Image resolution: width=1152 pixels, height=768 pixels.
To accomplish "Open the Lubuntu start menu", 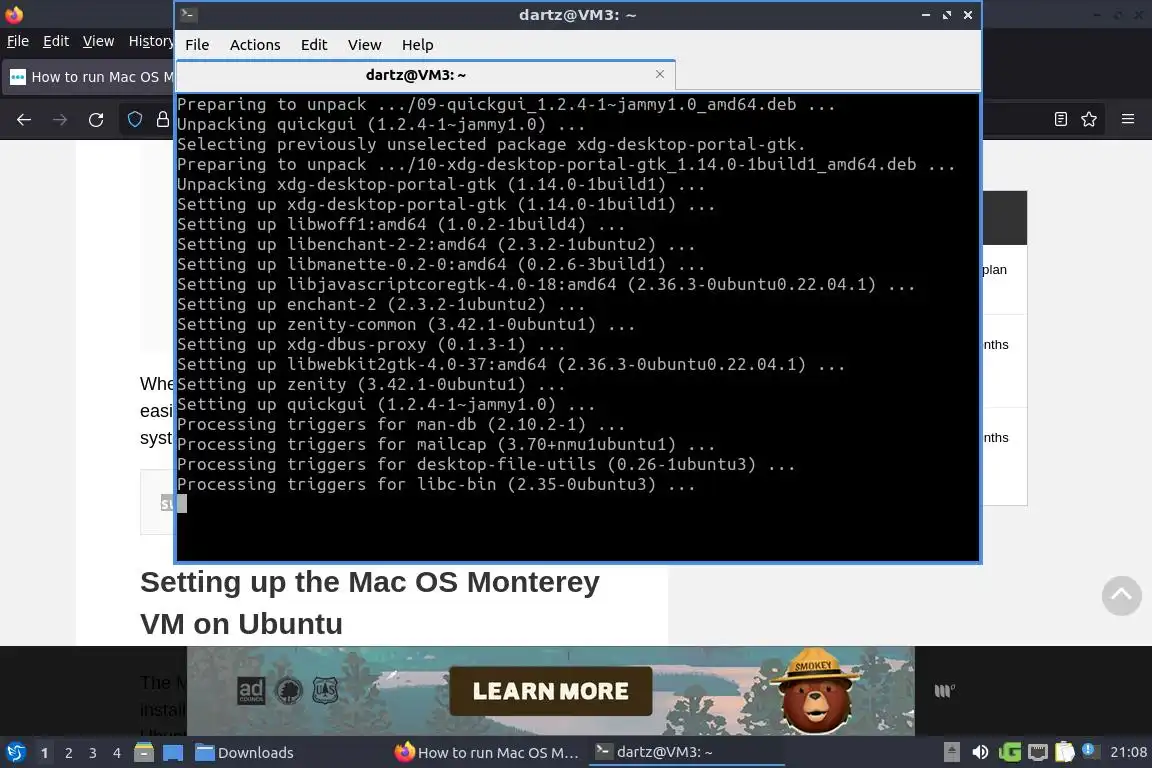I will coord(15,753).
